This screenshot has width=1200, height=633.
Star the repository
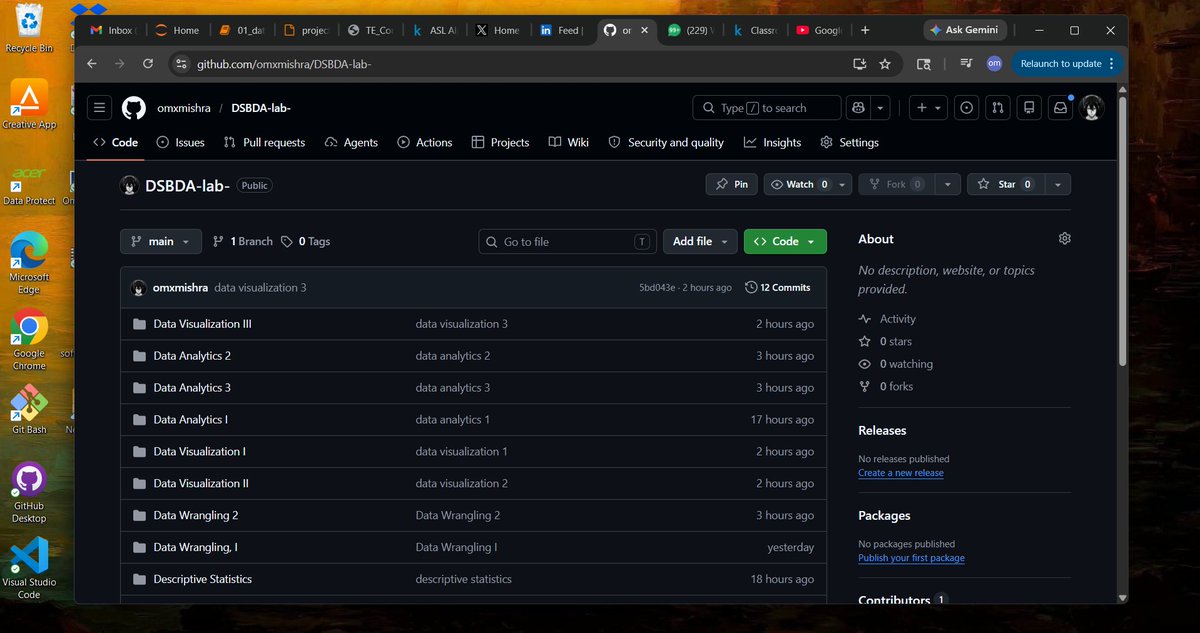[1006, 184]
